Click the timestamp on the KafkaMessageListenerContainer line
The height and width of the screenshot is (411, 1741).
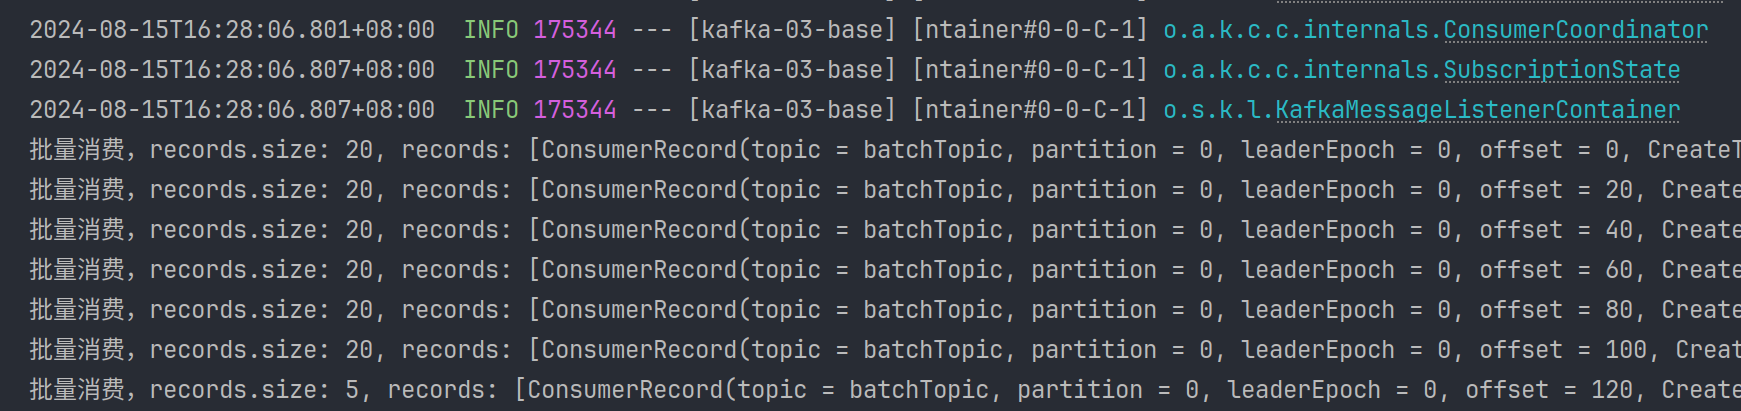(232, 110)
